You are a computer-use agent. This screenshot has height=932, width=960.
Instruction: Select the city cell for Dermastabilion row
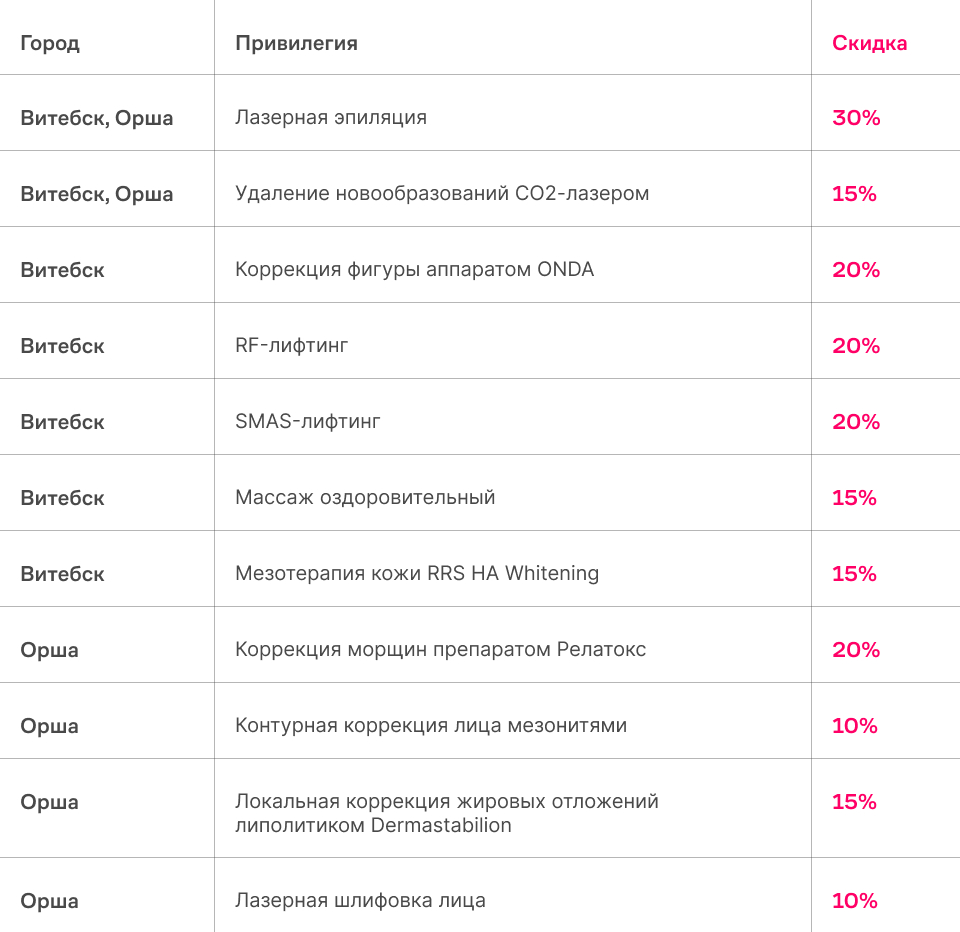[50, 802]
